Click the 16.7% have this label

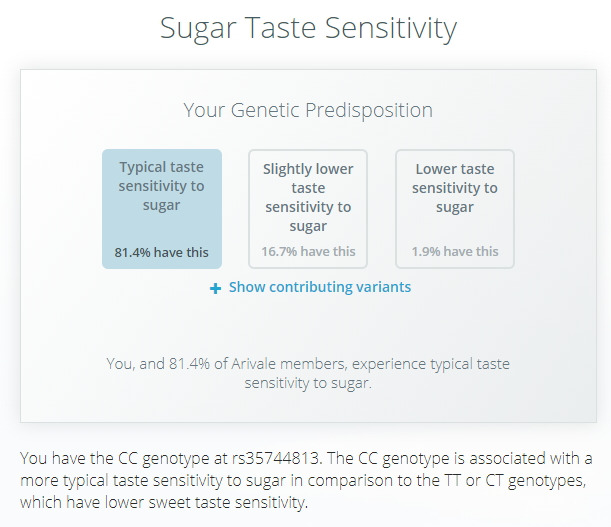coord(308,252)
